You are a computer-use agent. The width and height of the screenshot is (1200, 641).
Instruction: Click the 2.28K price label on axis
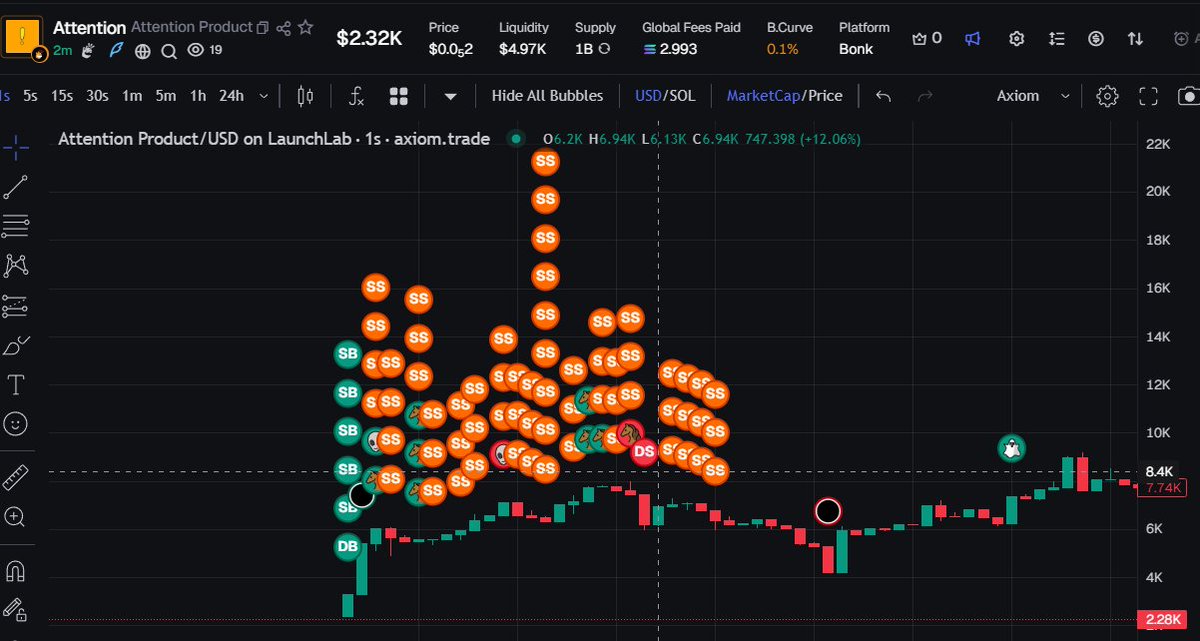click(1164, 619)
